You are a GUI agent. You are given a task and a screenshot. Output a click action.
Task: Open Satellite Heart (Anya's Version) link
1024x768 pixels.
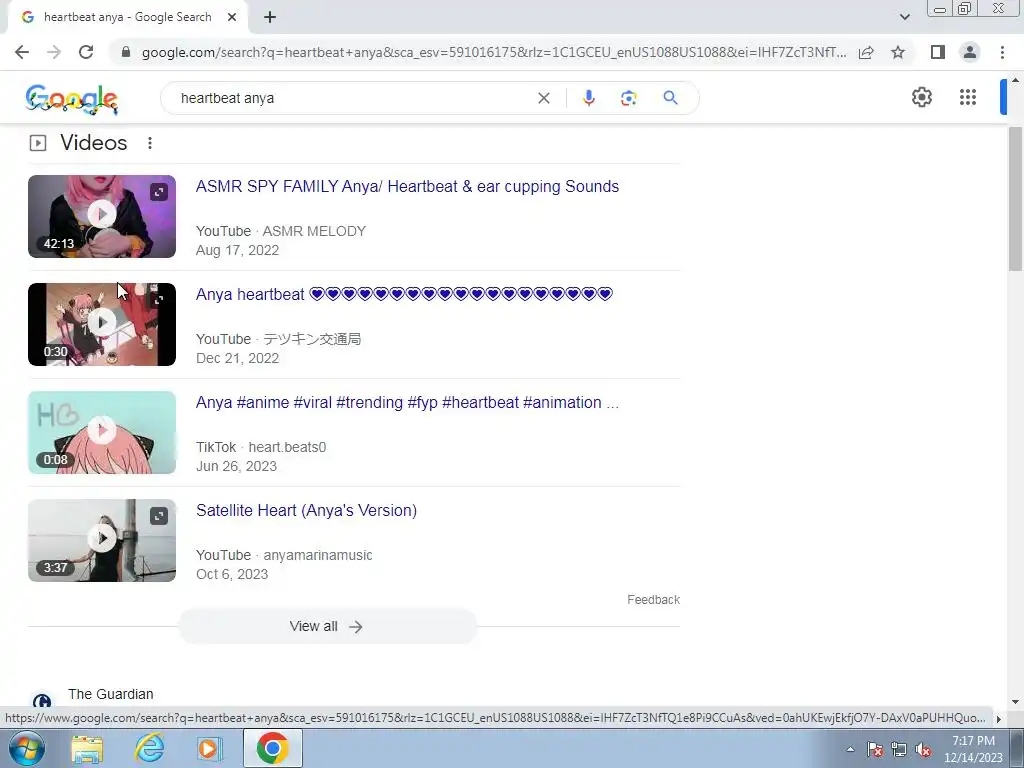click(306, 510)
